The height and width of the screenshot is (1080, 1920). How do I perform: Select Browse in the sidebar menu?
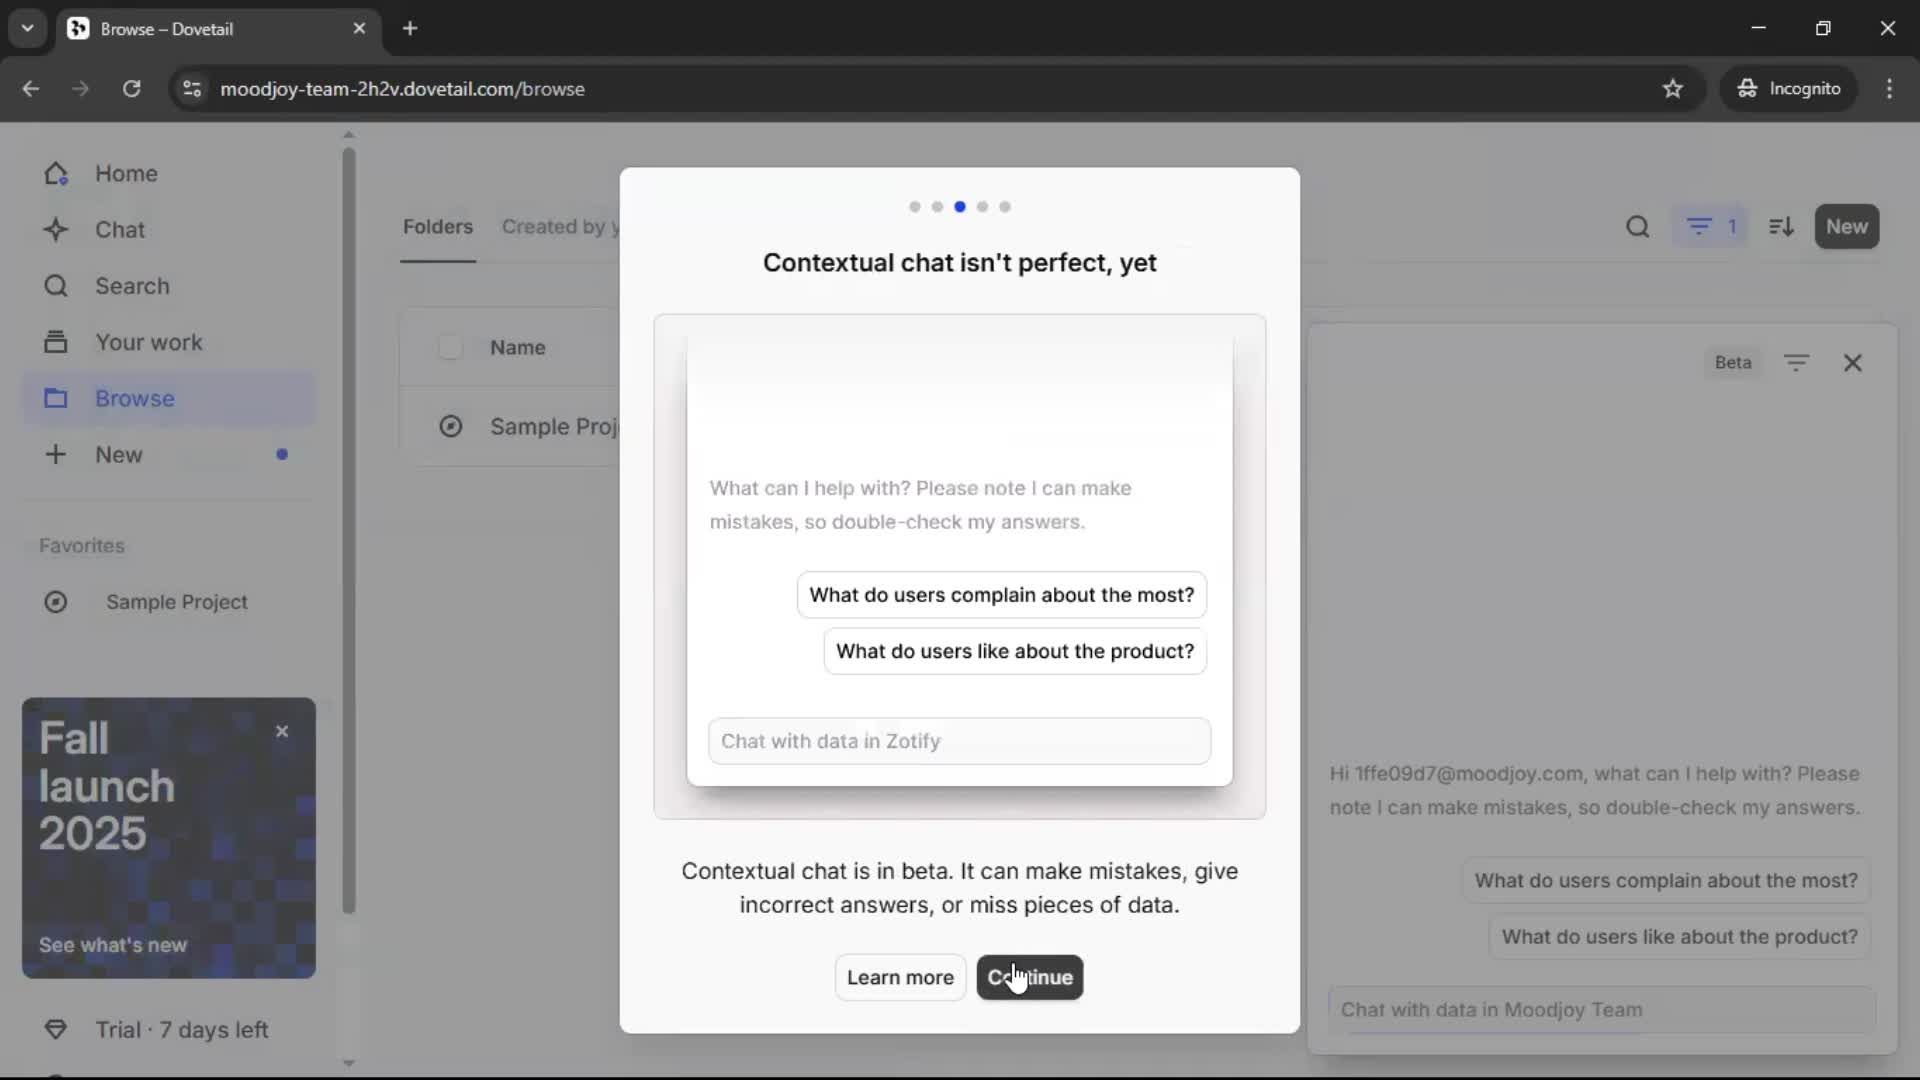(x=134, y=398)
